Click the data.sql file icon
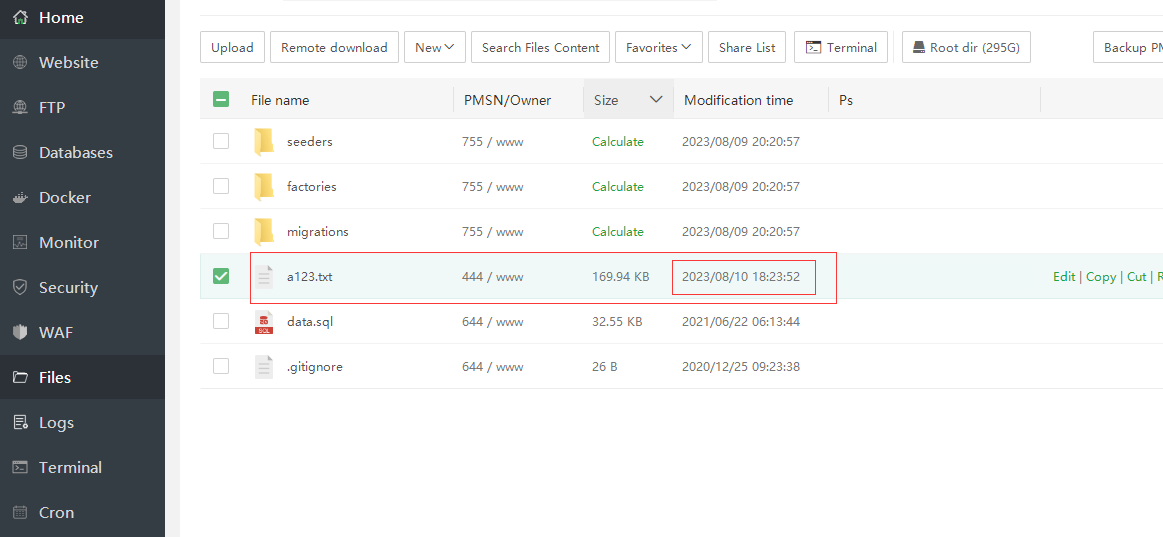The image size is (1163, 537). pos(264,322)
